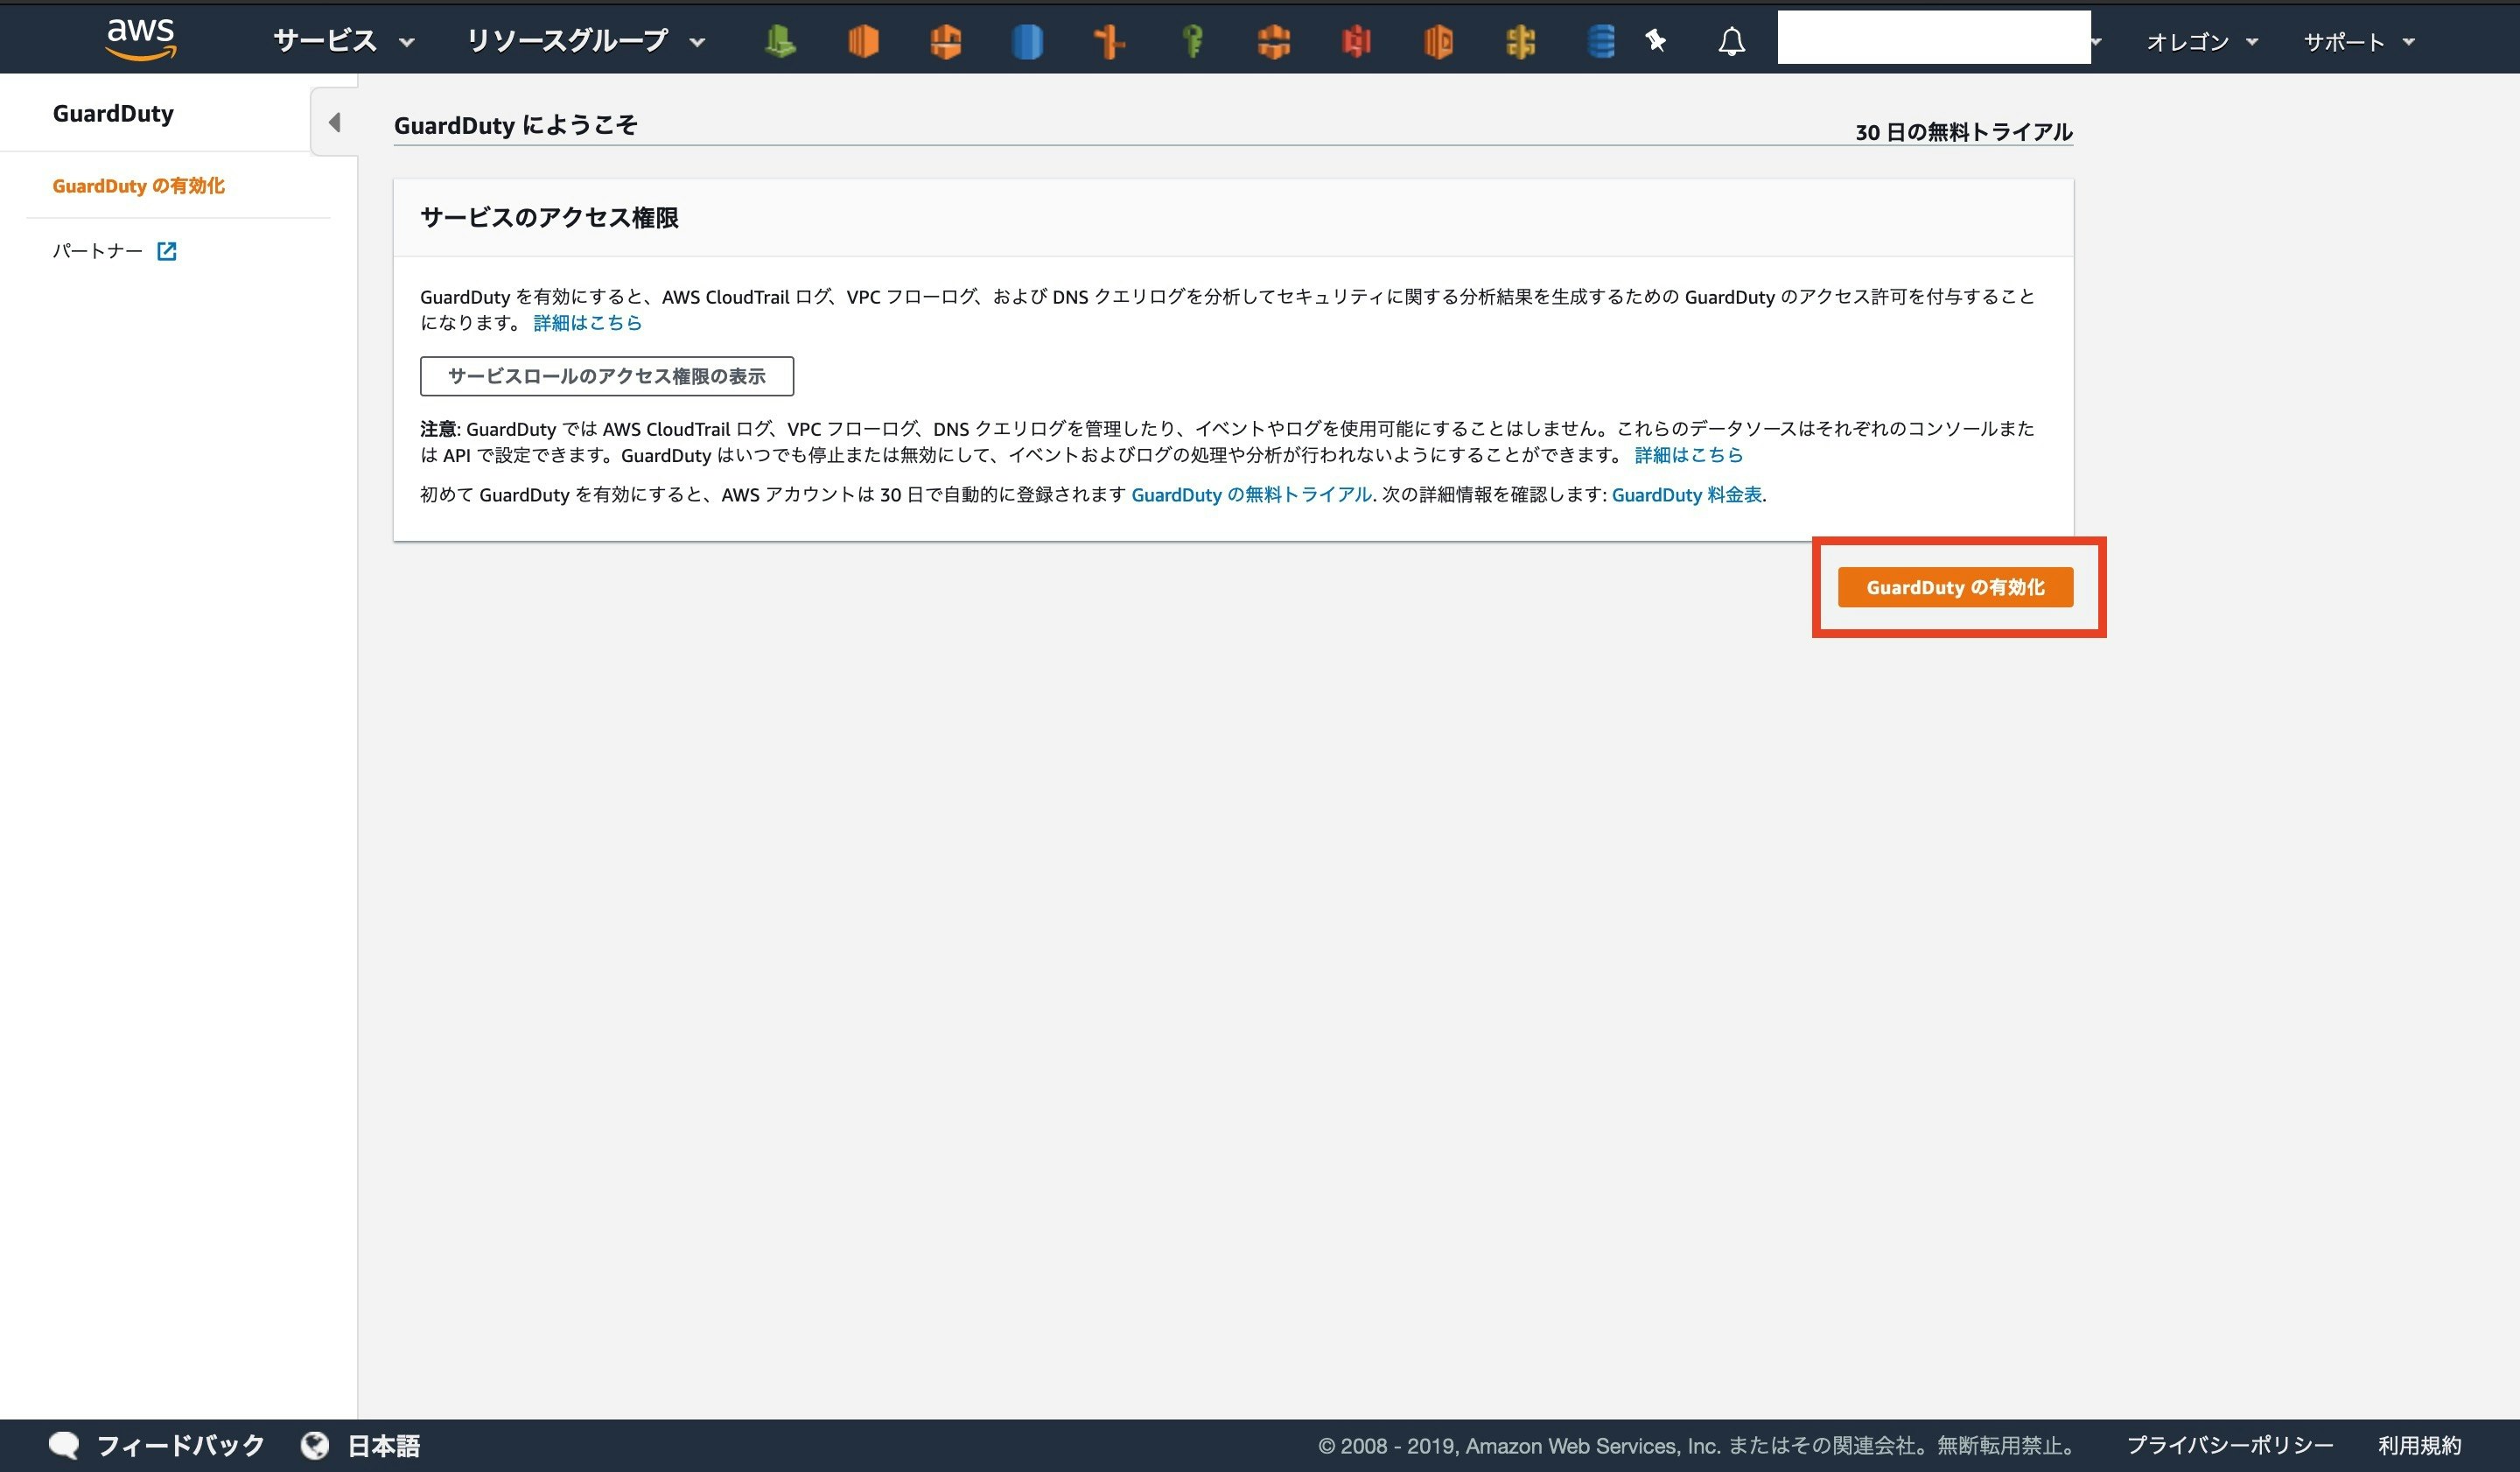Open the orange EC2 cube shortcut icon
The width and height of the screenshot is (2520, 1472).
coord(863,41)
